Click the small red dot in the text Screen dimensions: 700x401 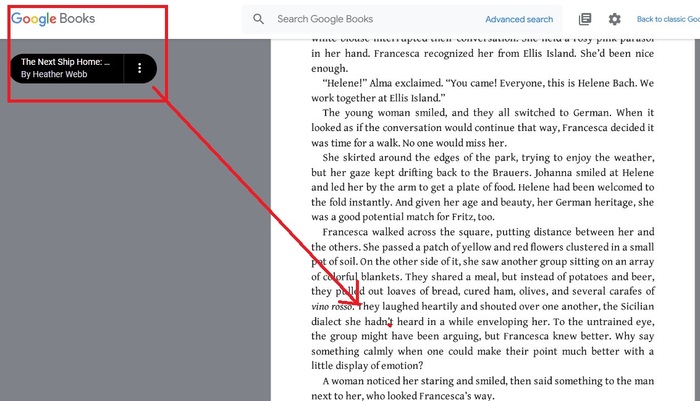[389, 324]
